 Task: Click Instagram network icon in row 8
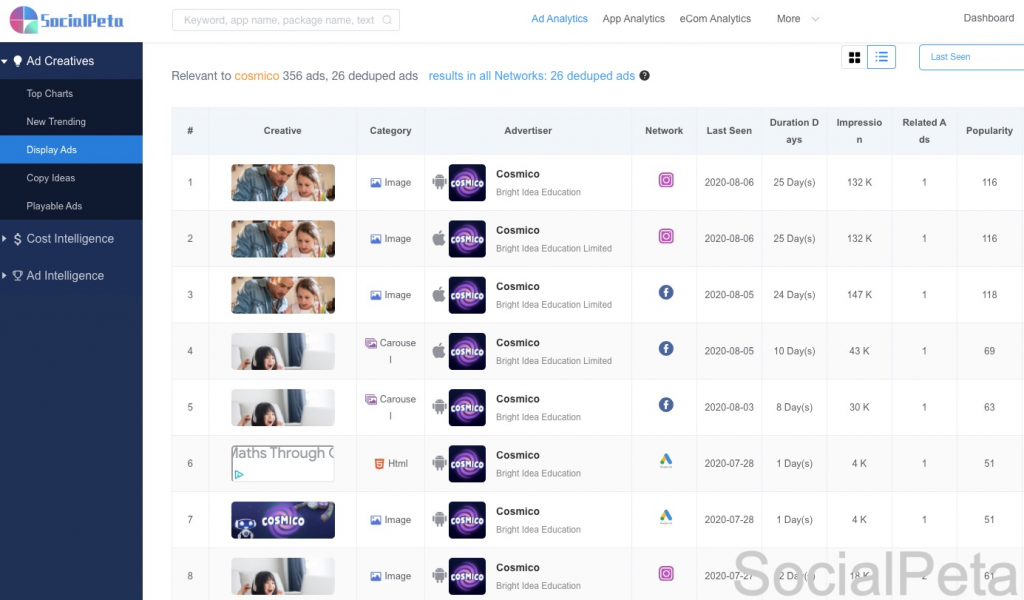(x=665, y=574)
